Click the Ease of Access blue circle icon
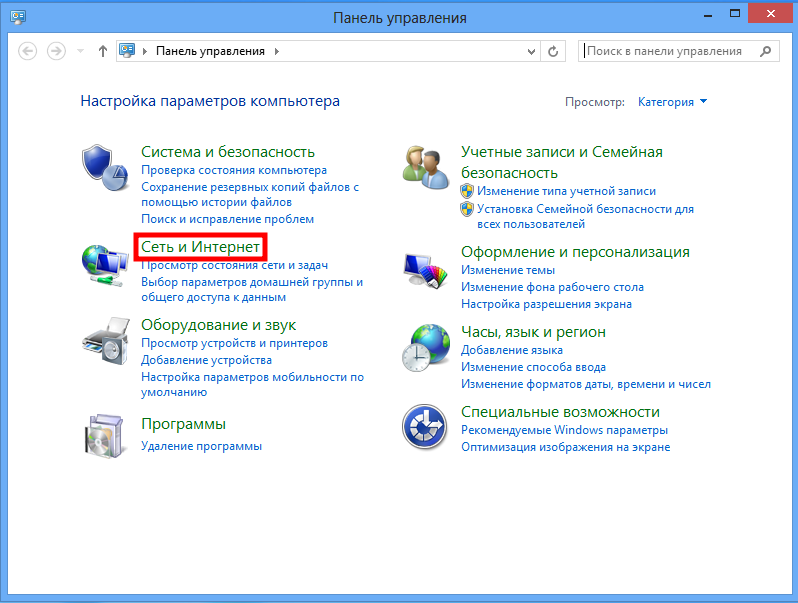This screenshot has width=798, height=603. 424,427
